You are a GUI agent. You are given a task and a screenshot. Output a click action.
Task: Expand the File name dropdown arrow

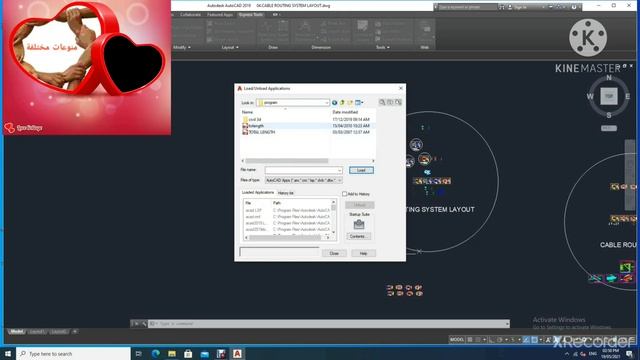tap(340, 170)
